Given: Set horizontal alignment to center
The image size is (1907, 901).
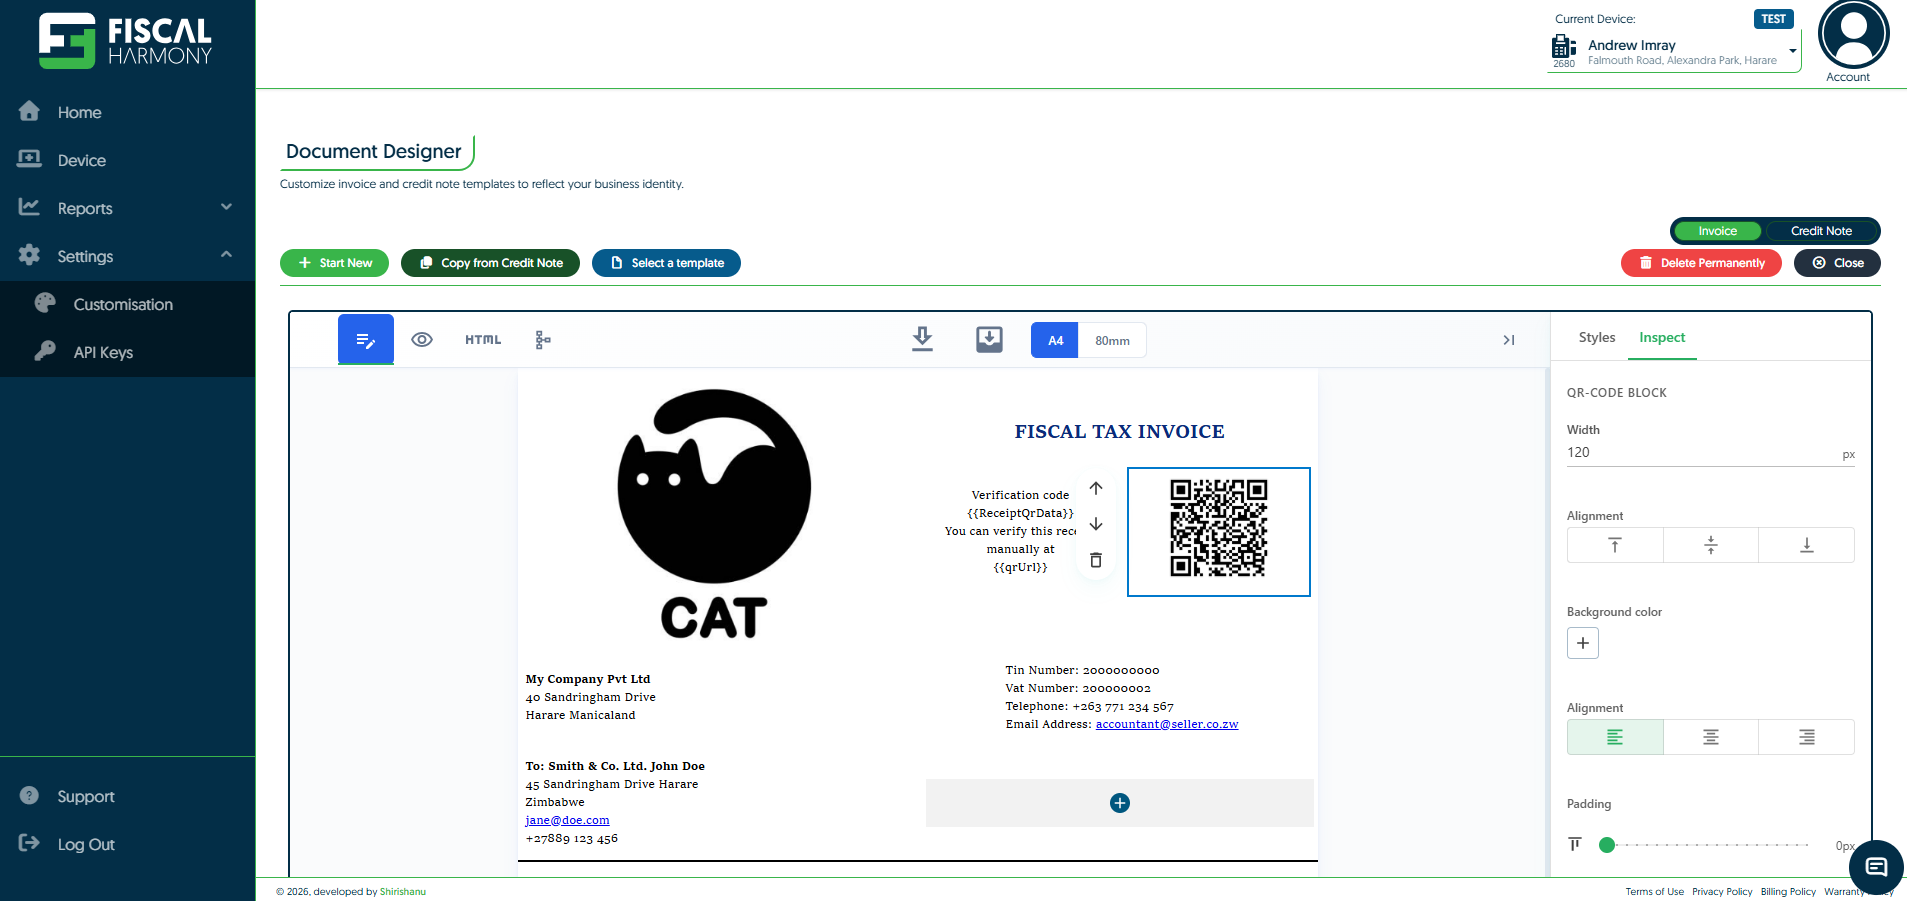Looking at the screenshot, I should tap(1710, 737).
